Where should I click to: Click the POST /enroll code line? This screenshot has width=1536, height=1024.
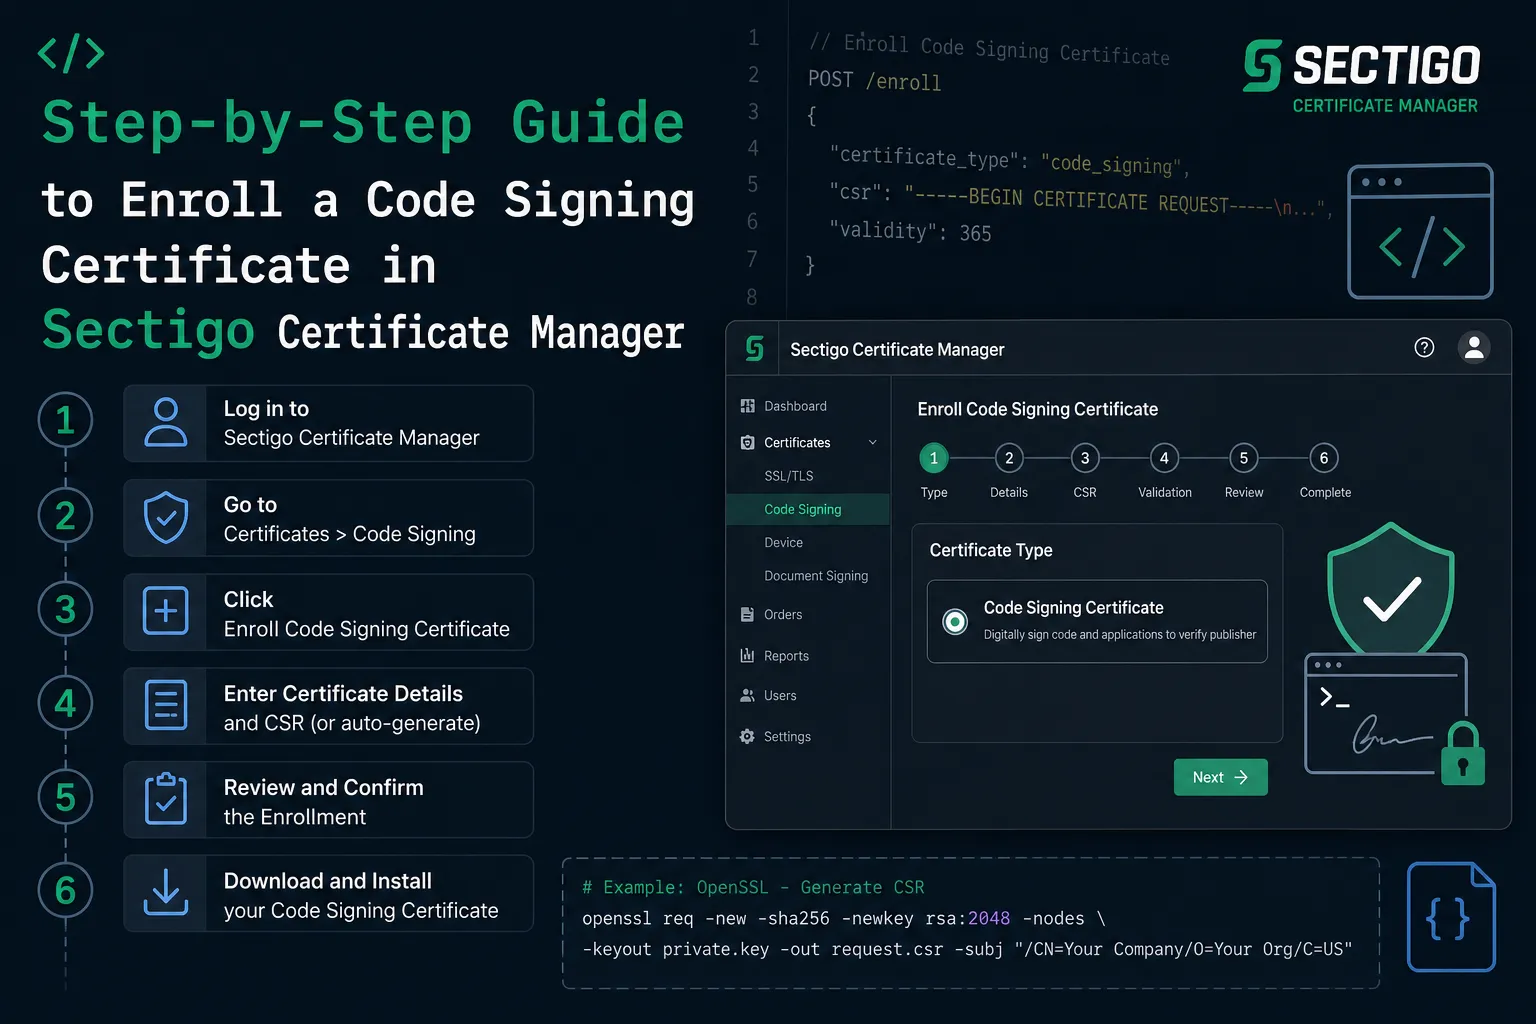[875, 80]
